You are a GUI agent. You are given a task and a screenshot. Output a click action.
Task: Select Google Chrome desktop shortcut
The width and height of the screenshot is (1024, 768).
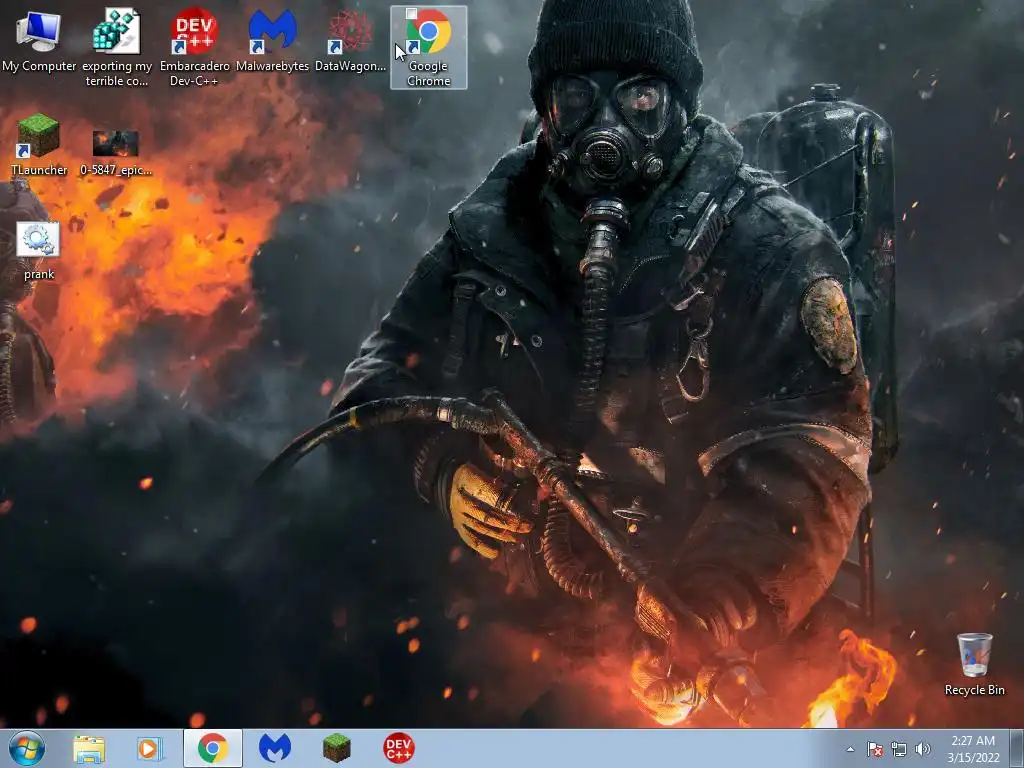pyautogui.click(x=428, y=47)
